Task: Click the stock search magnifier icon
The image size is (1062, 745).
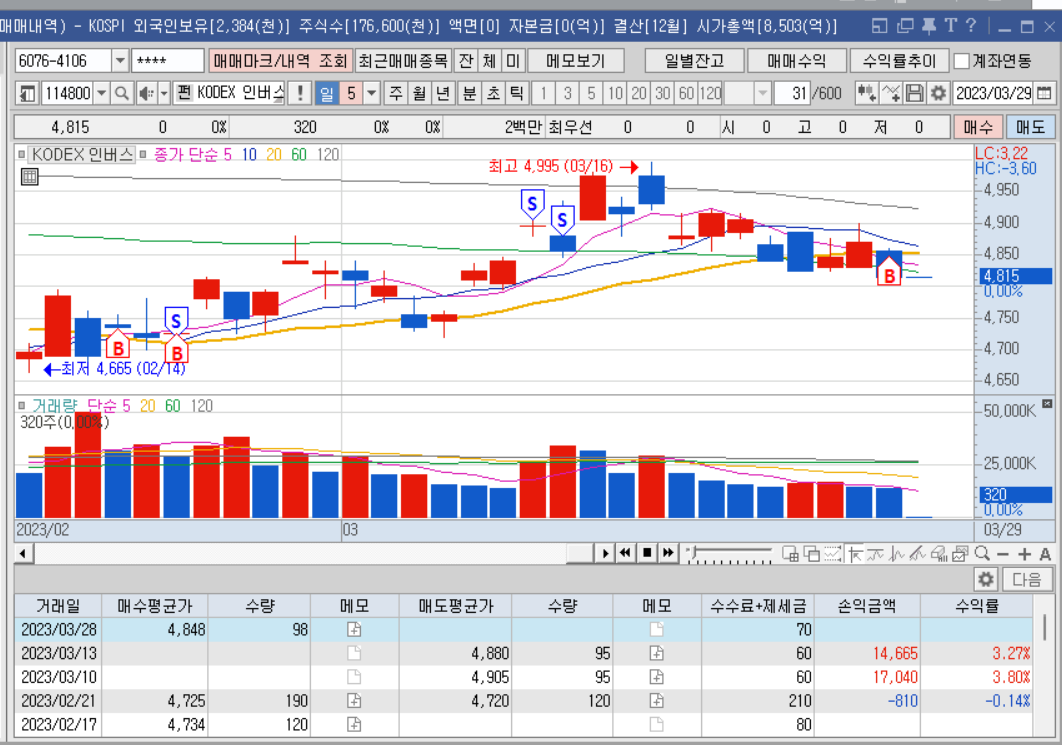Action: coord(119,92)
